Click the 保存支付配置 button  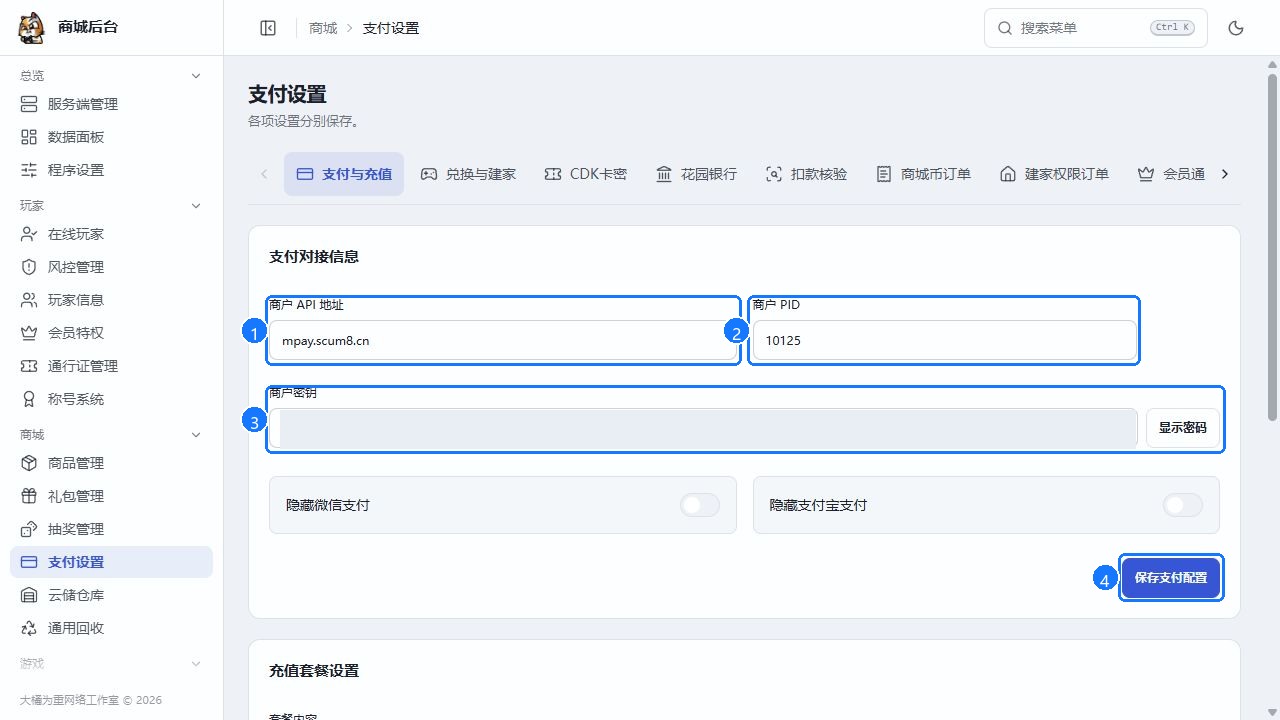[x=1171, y=578]
